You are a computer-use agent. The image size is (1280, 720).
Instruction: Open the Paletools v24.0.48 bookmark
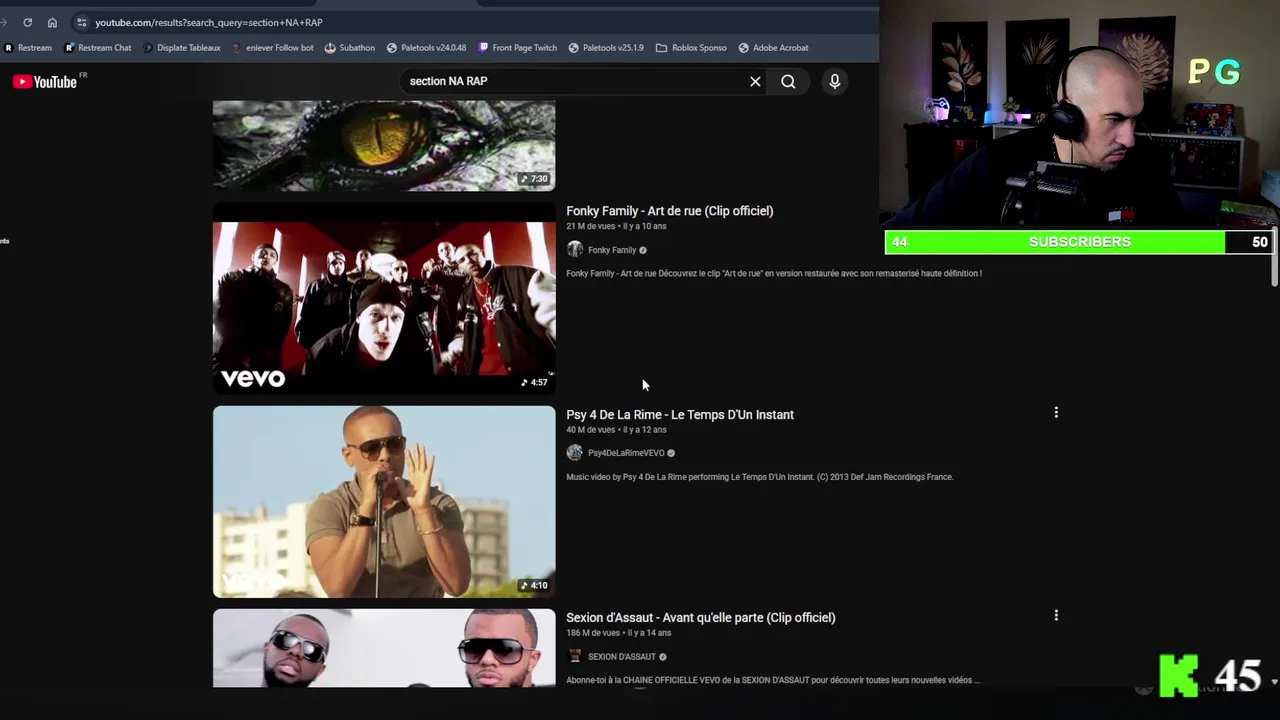click(426, 47)
